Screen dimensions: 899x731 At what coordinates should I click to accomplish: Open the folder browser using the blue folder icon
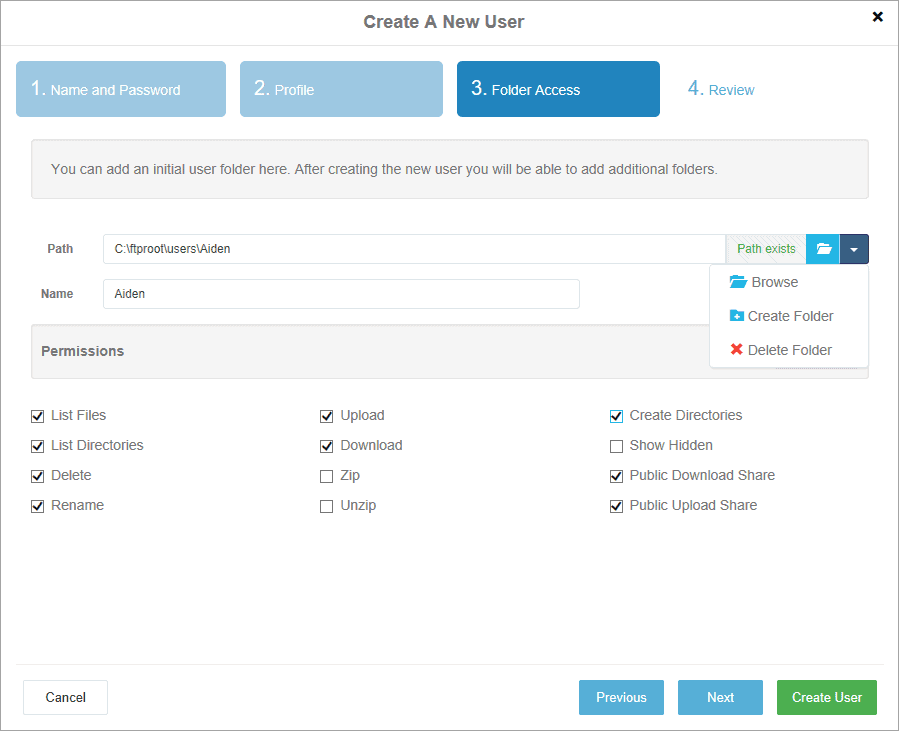coord(822,248)
